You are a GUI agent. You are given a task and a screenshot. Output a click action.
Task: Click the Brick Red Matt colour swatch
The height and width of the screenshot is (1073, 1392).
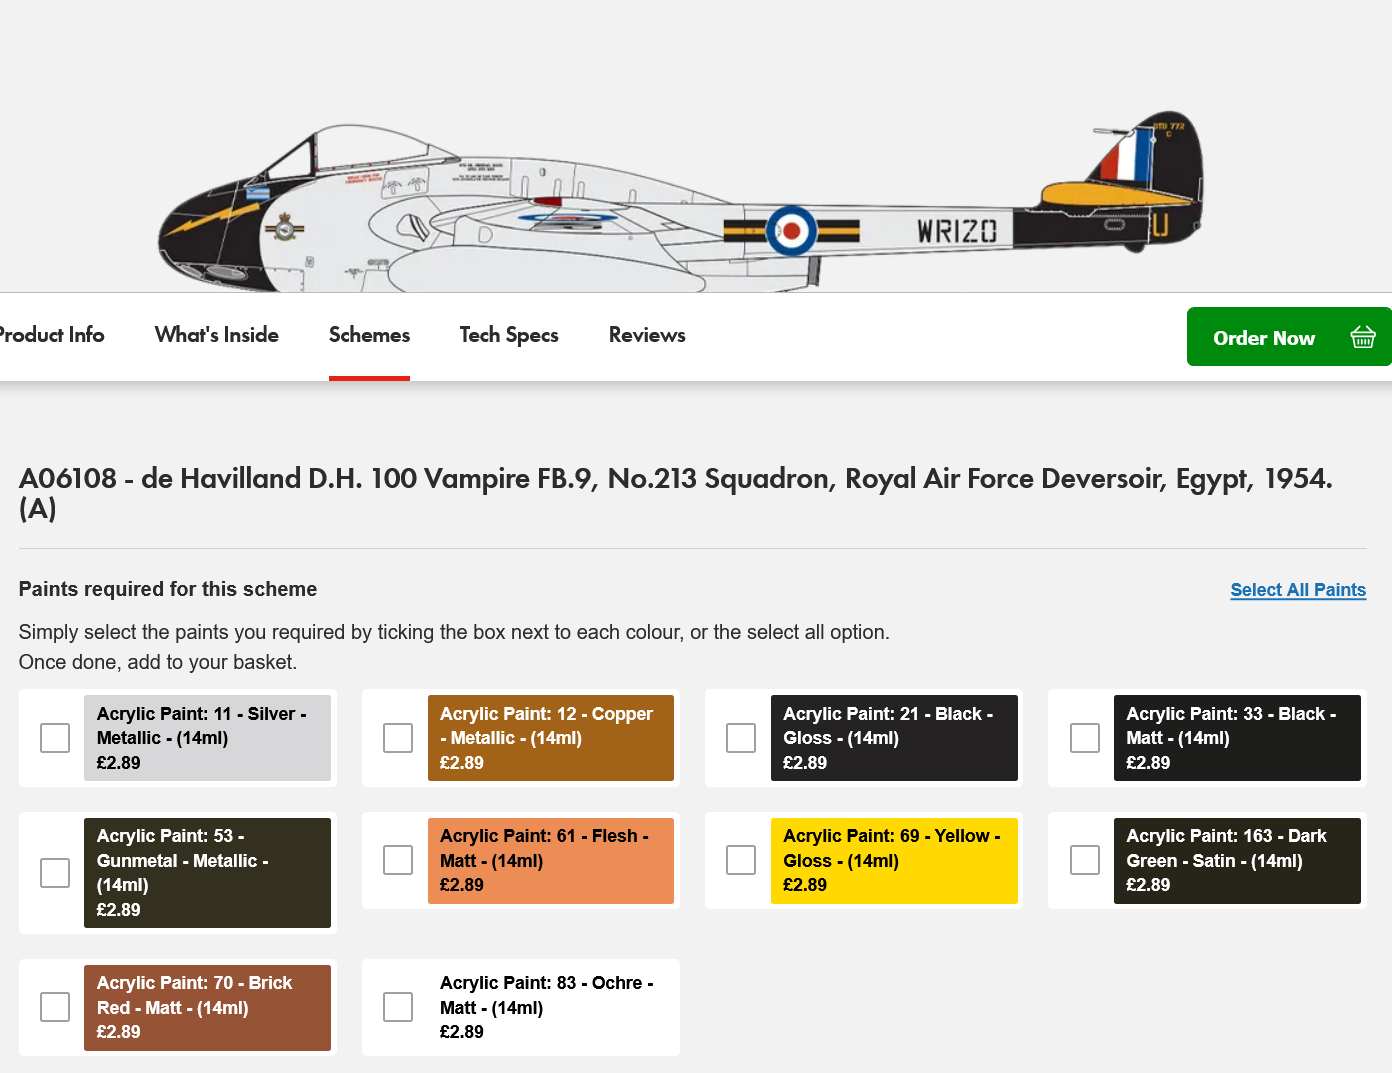tap(207, 1008)
